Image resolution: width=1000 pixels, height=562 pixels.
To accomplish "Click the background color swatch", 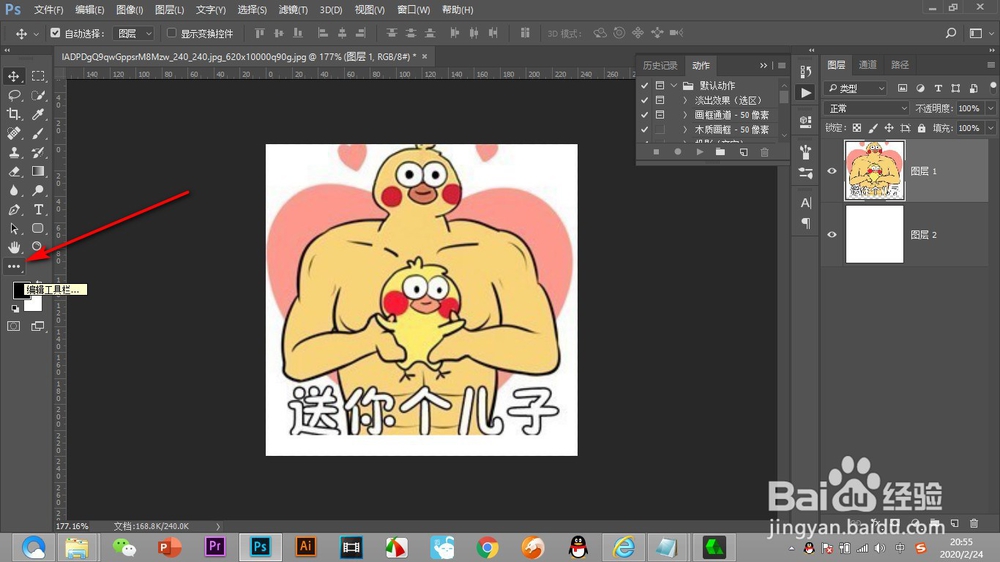I will 34,304.
